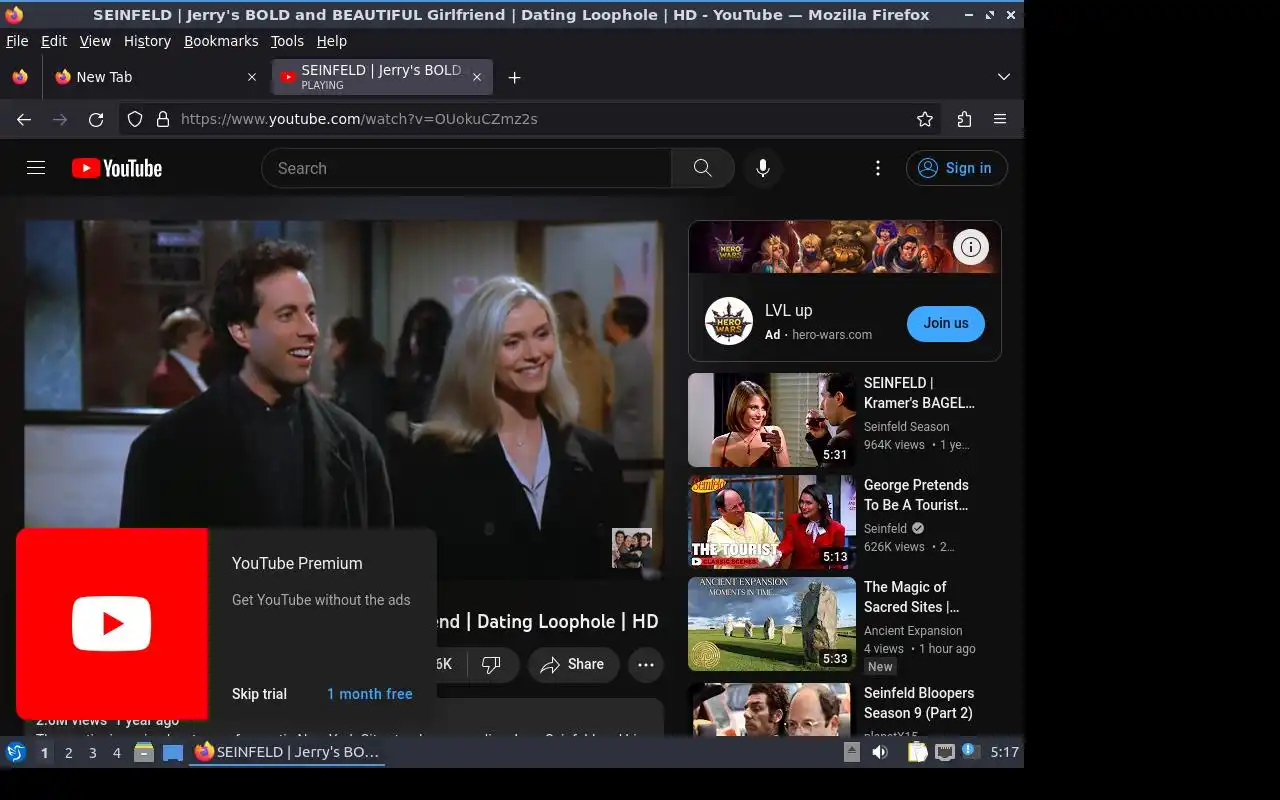Image resolution: width=1280 pixels, height=800 pixels.
Task: Click the channel watermark in the video
Action: point(632,548)
